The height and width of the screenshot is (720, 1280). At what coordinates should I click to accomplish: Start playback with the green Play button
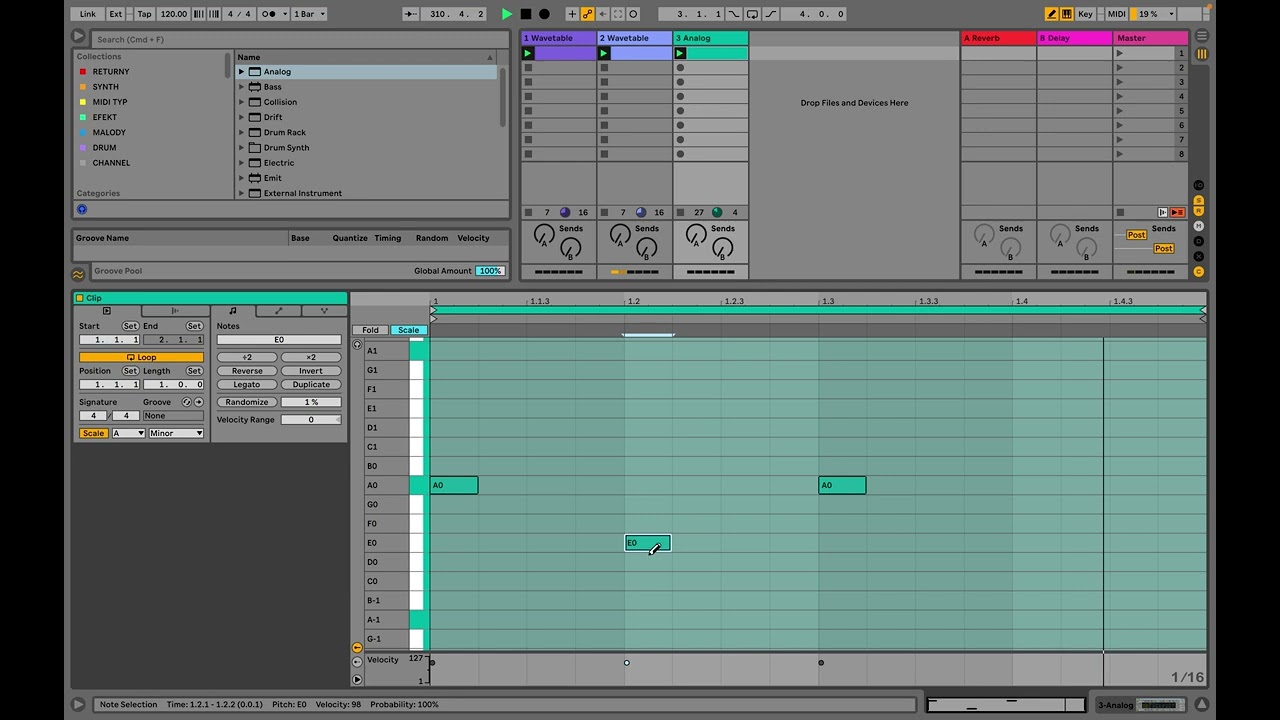coord(507,14)
